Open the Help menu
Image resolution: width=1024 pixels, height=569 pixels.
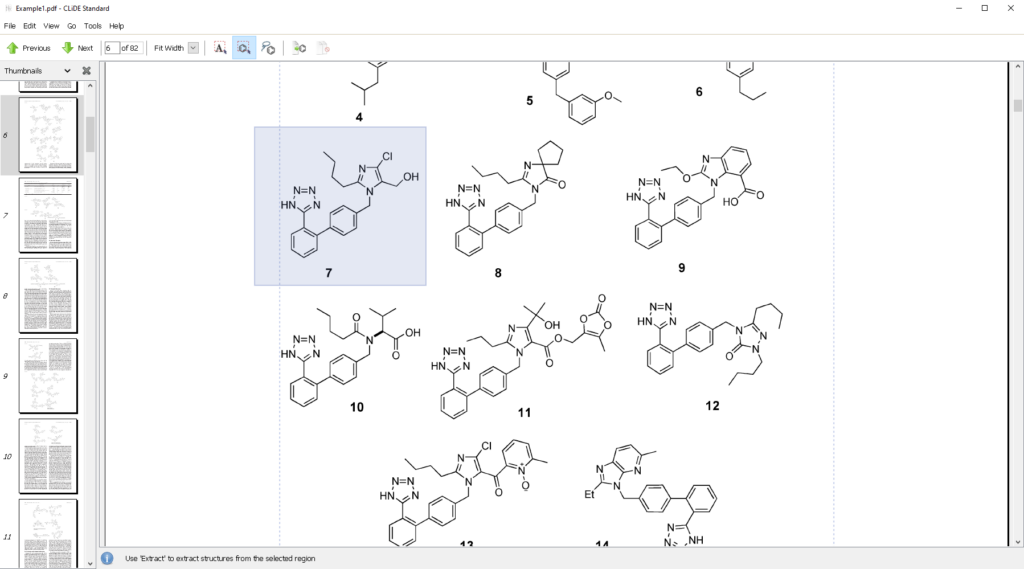click(116, 26)
